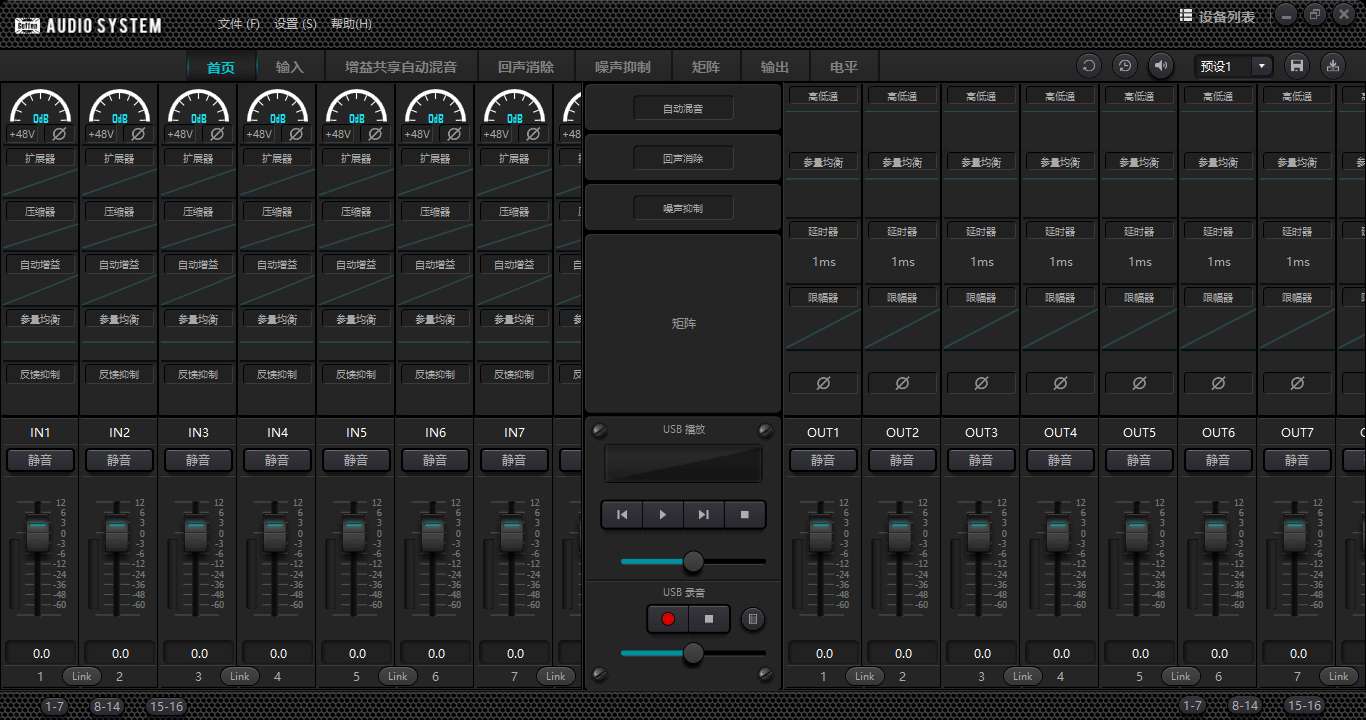Toggle +48V phantom power on IN1
This screenshot has width=1366, height=720.
tap(22, 134)
